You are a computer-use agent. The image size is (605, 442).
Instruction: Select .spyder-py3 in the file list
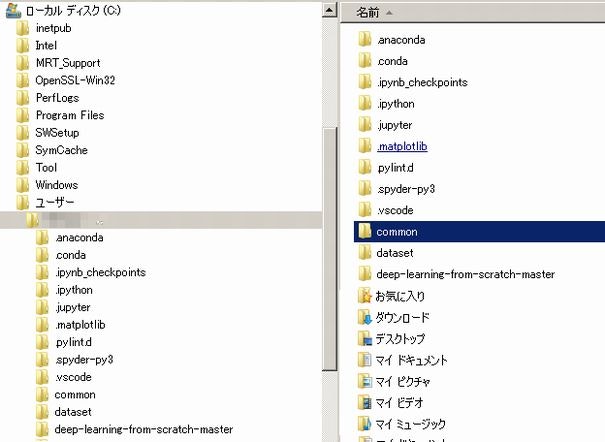pyautogui.click(x=406, y=189)
